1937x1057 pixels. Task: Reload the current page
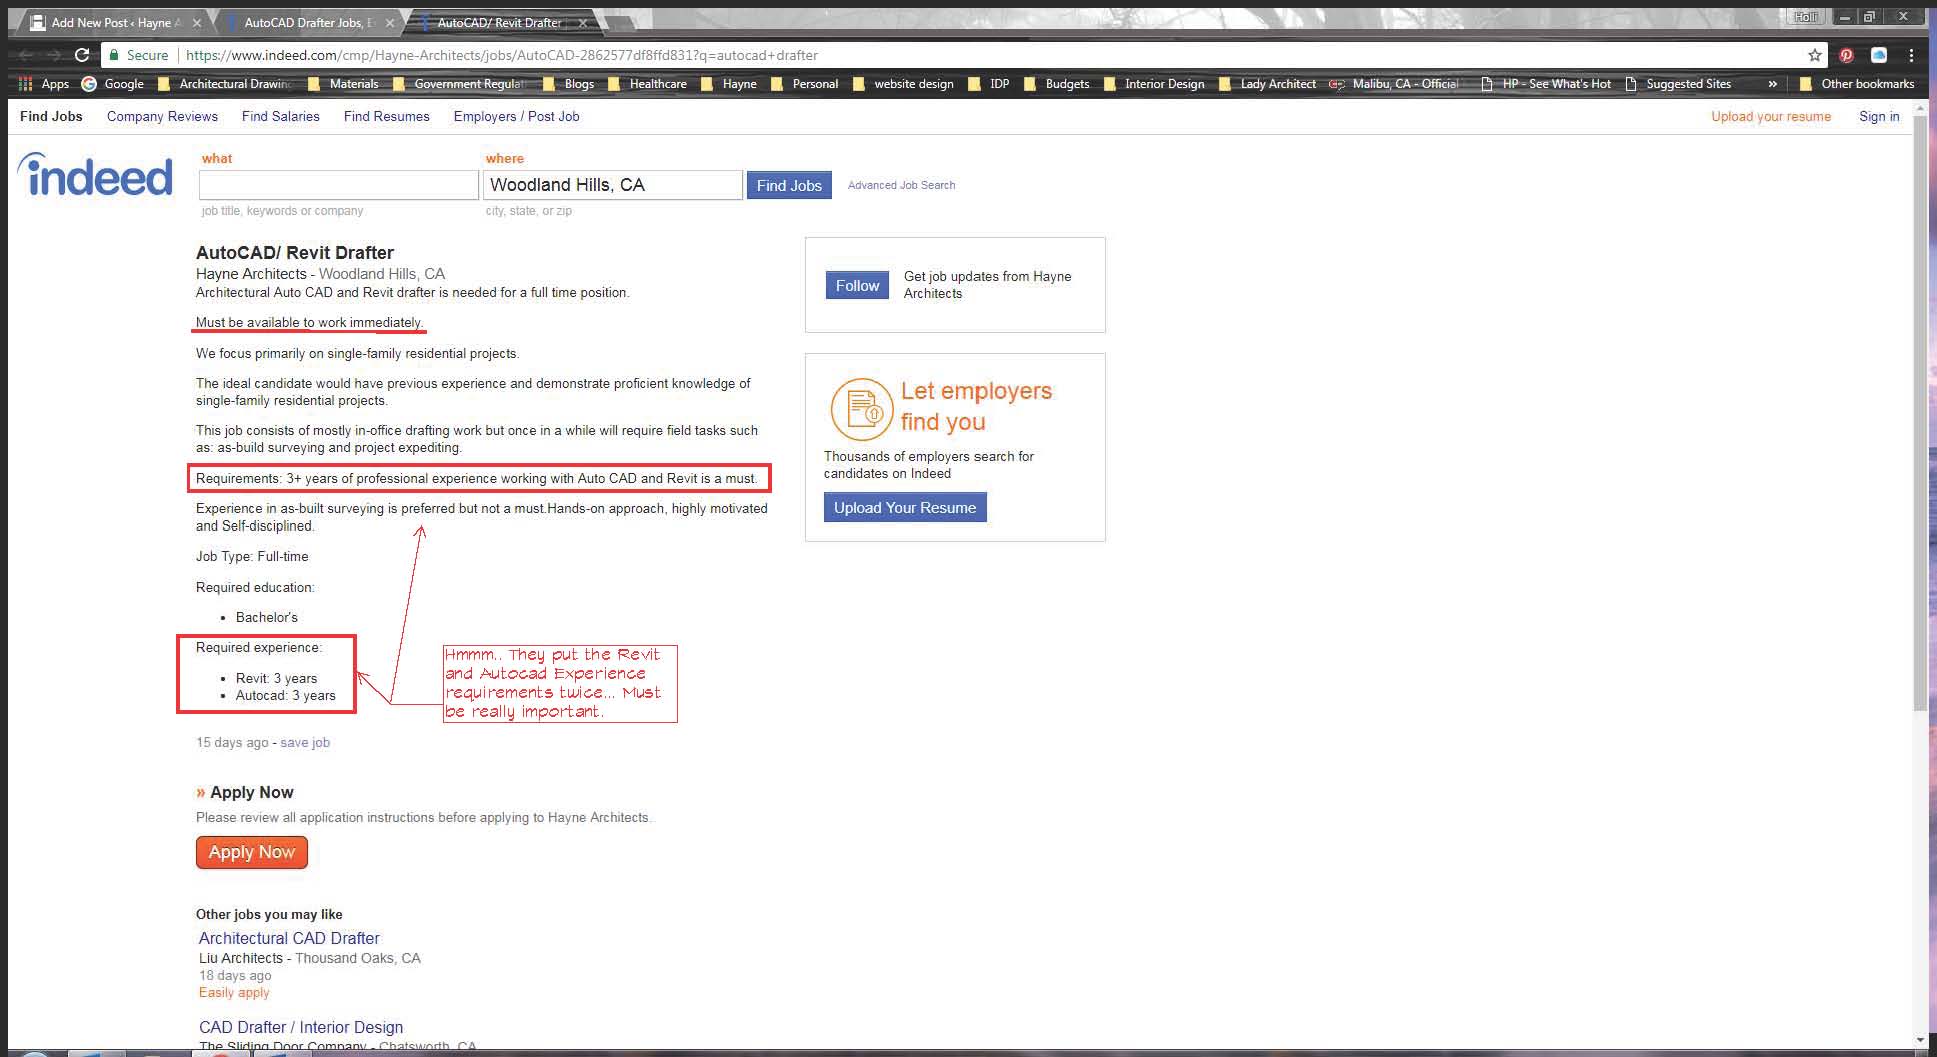click(82, 55)
